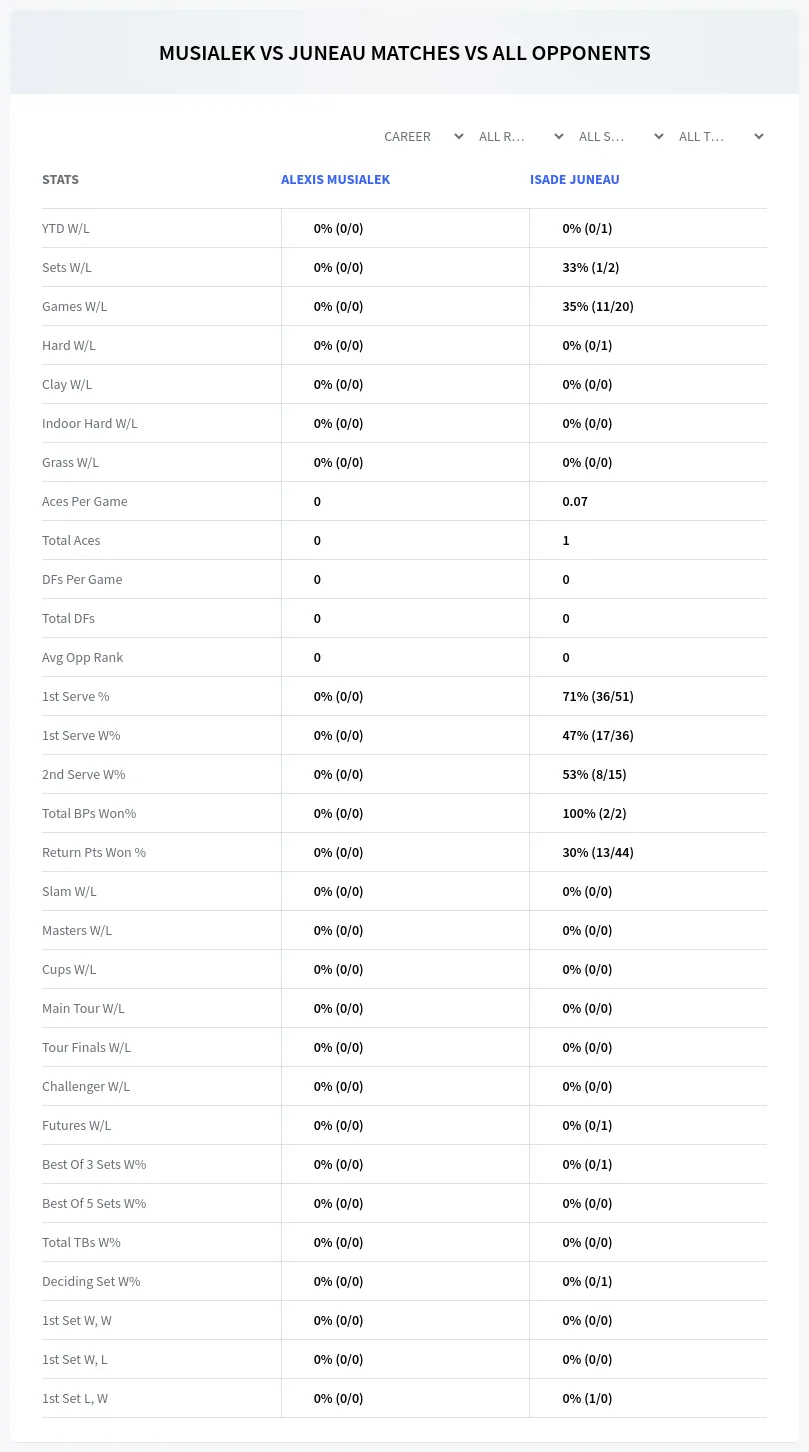Select the STATS column header
The image size is (809, 1452).
(60, 180)
